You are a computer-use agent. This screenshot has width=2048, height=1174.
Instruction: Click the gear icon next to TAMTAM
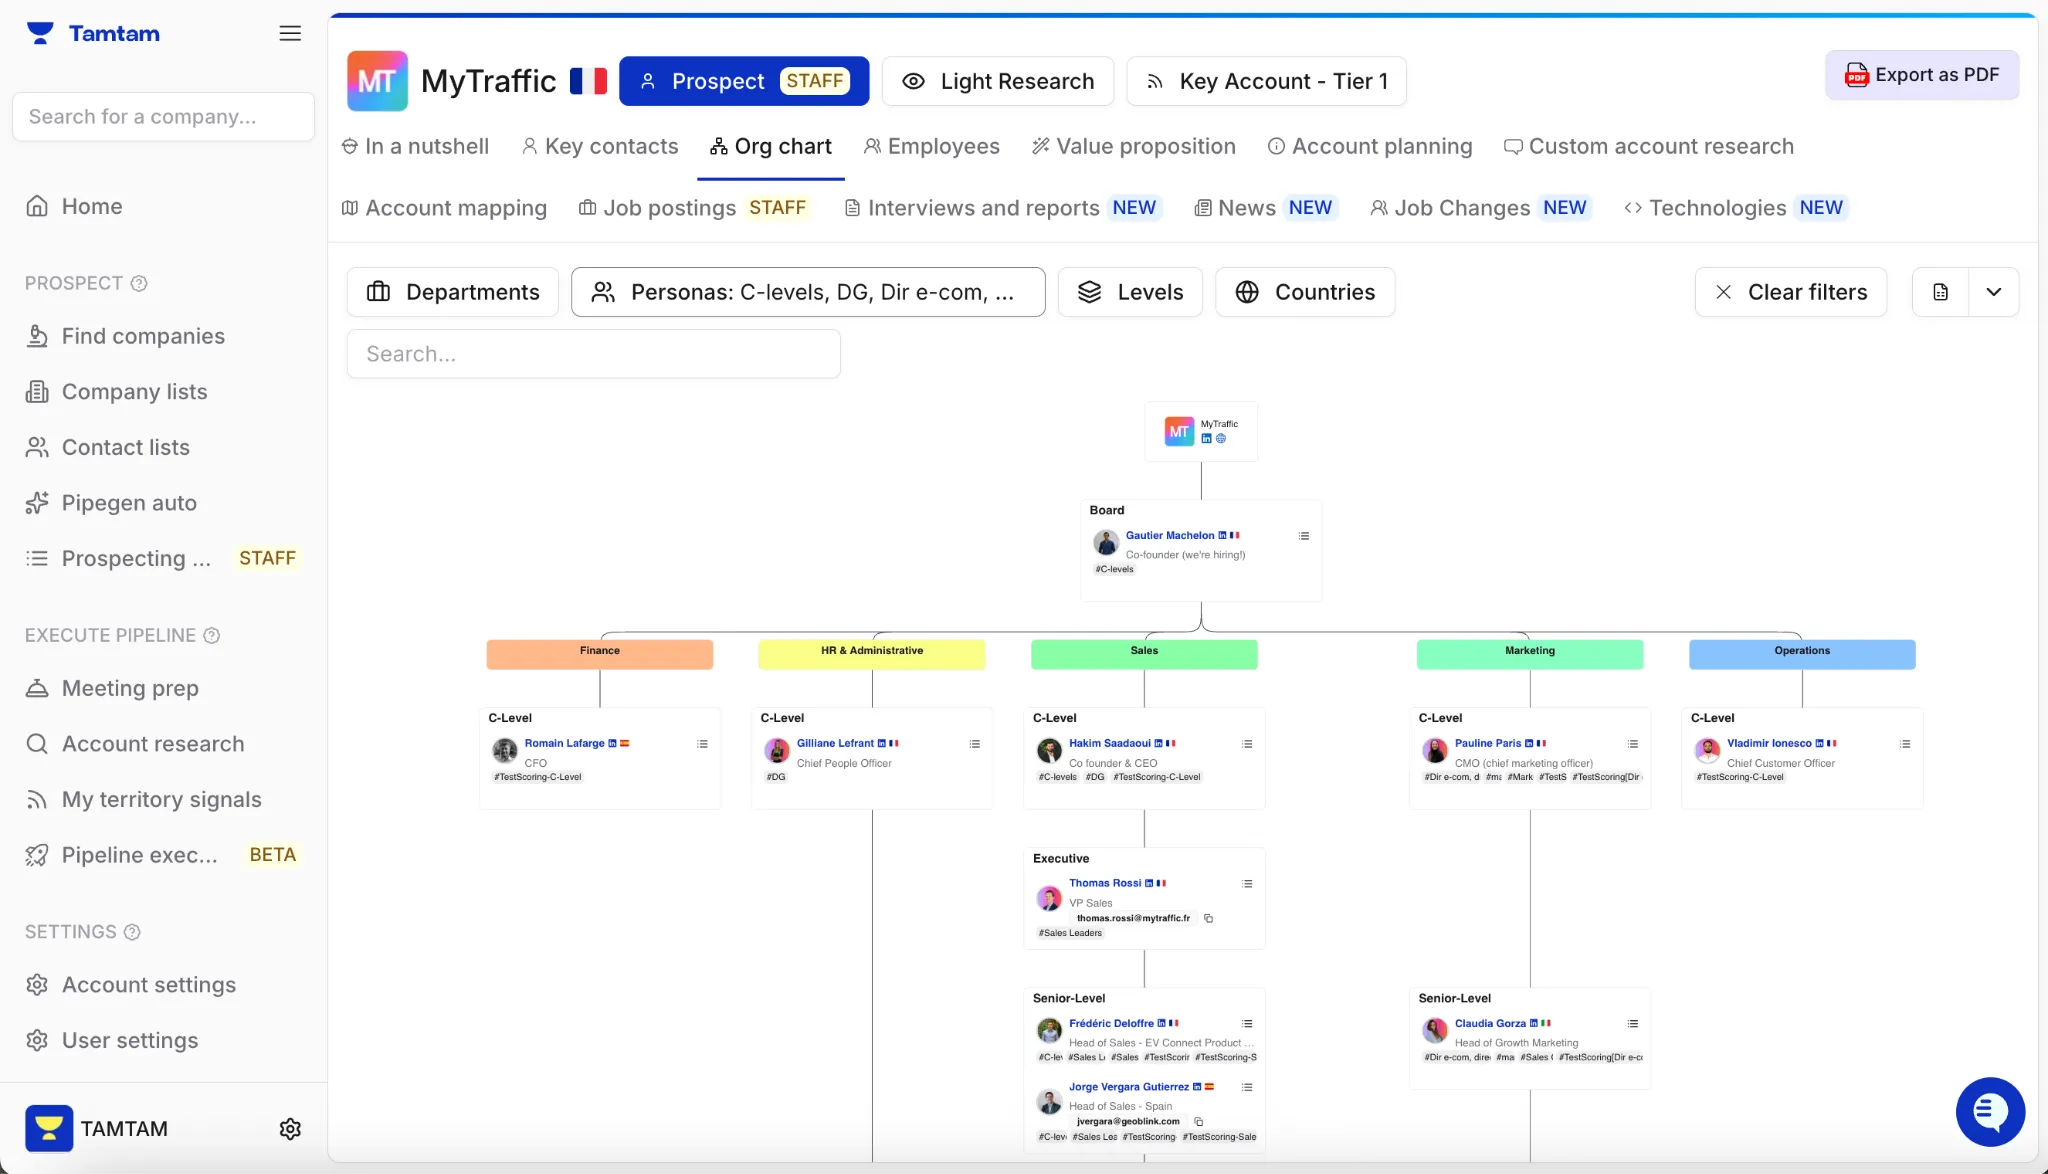(x=290, y=1129)
